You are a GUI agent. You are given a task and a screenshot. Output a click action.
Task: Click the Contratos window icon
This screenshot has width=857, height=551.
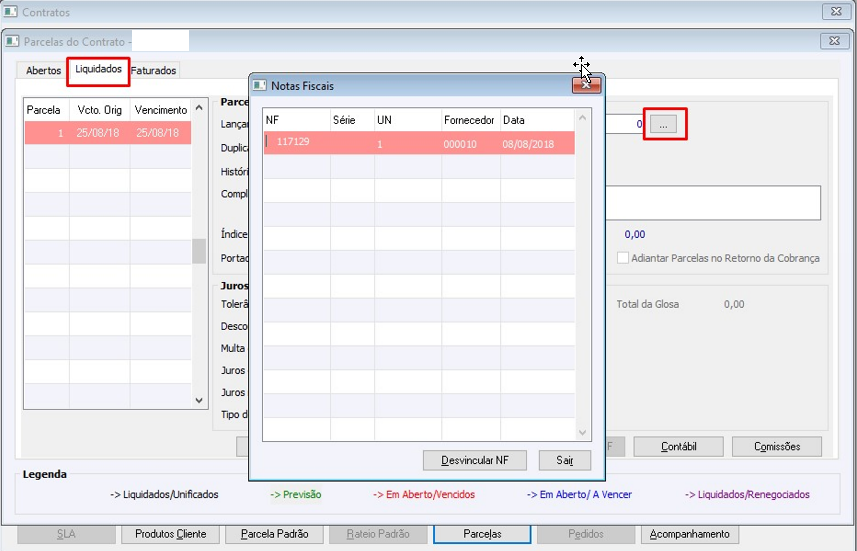(x=11, y=11)
